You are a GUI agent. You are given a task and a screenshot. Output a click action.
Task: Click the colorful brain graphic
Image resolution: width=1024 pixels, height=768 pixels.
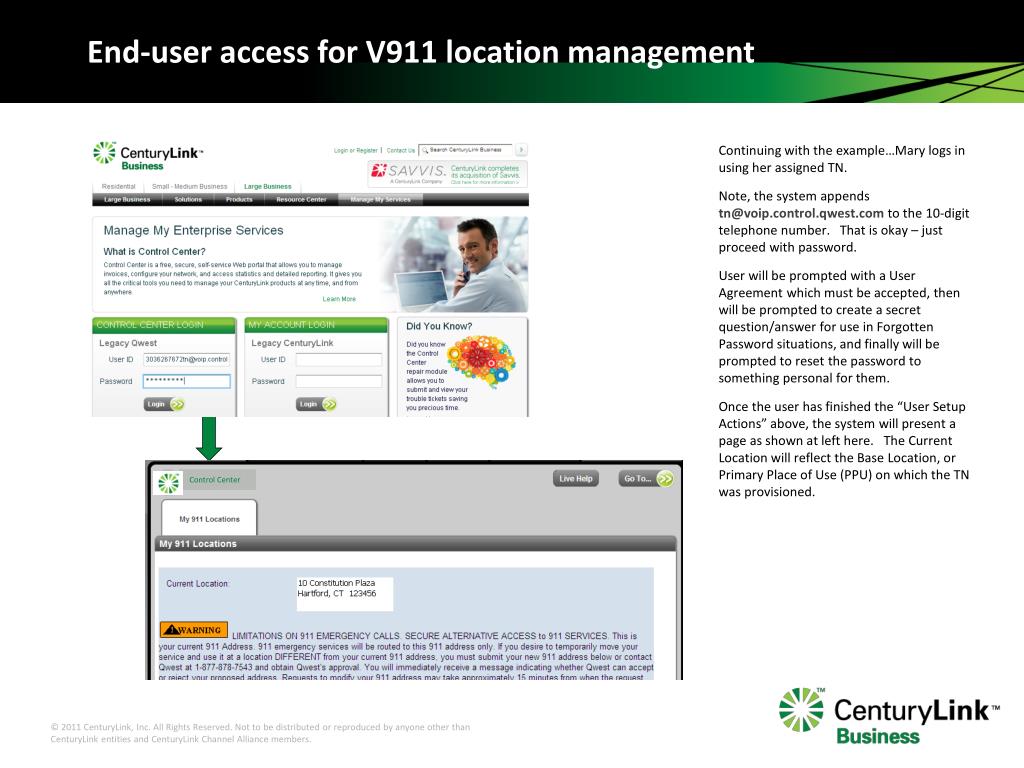(x=481, y=360)
